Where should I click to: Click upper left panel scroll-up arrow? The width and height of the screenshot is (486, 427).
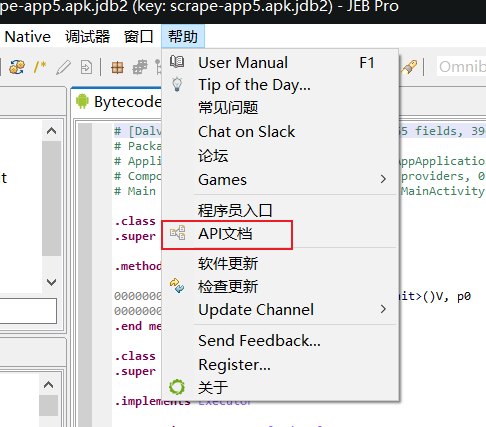click(x=51, y=131)
